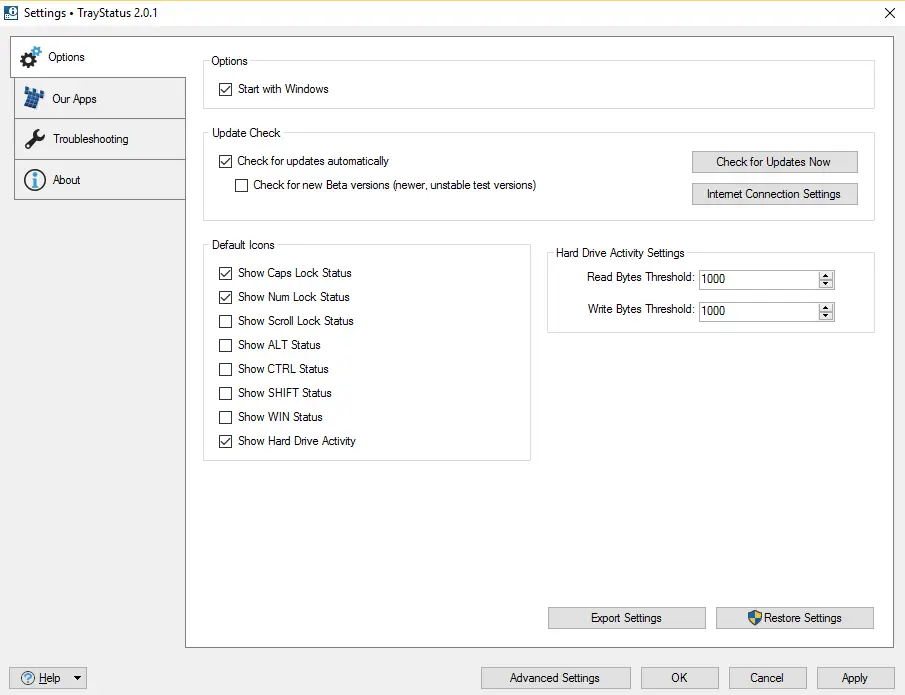Click the Read Bytes Threshold input field
This screenshot has height=695, width=905.
(x=757, y=279)
